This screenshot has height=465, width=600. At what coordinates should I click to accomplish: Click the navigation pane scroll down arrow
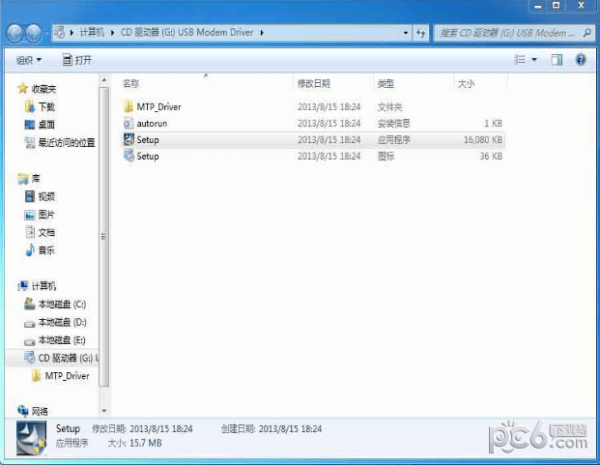tap(104, 411)
